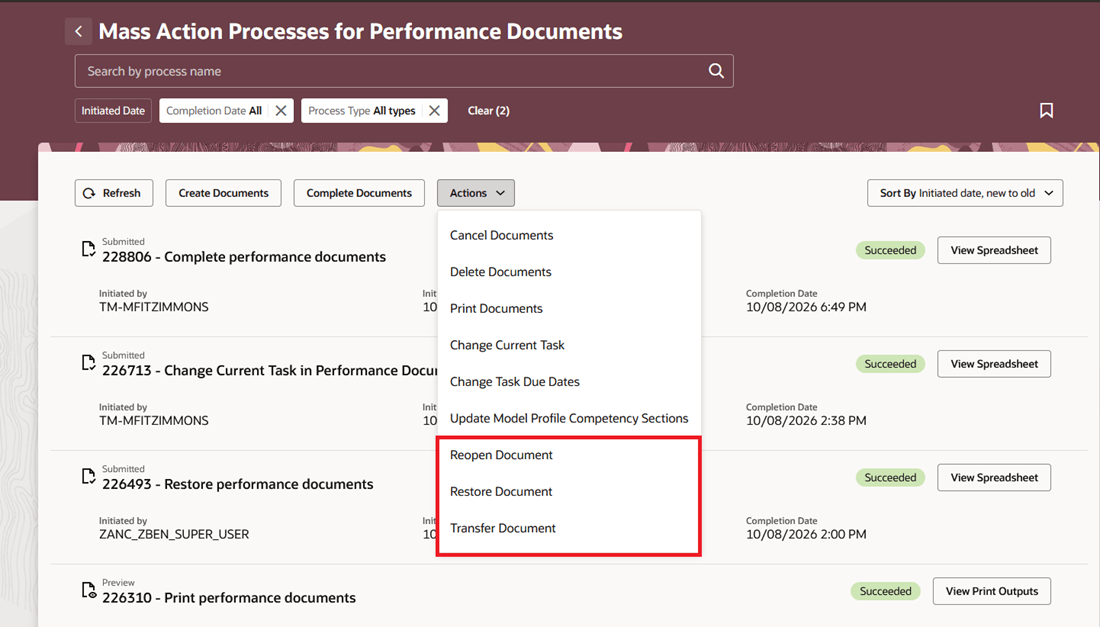Click the Succeeded badge for process 228806

click(890, 250)
